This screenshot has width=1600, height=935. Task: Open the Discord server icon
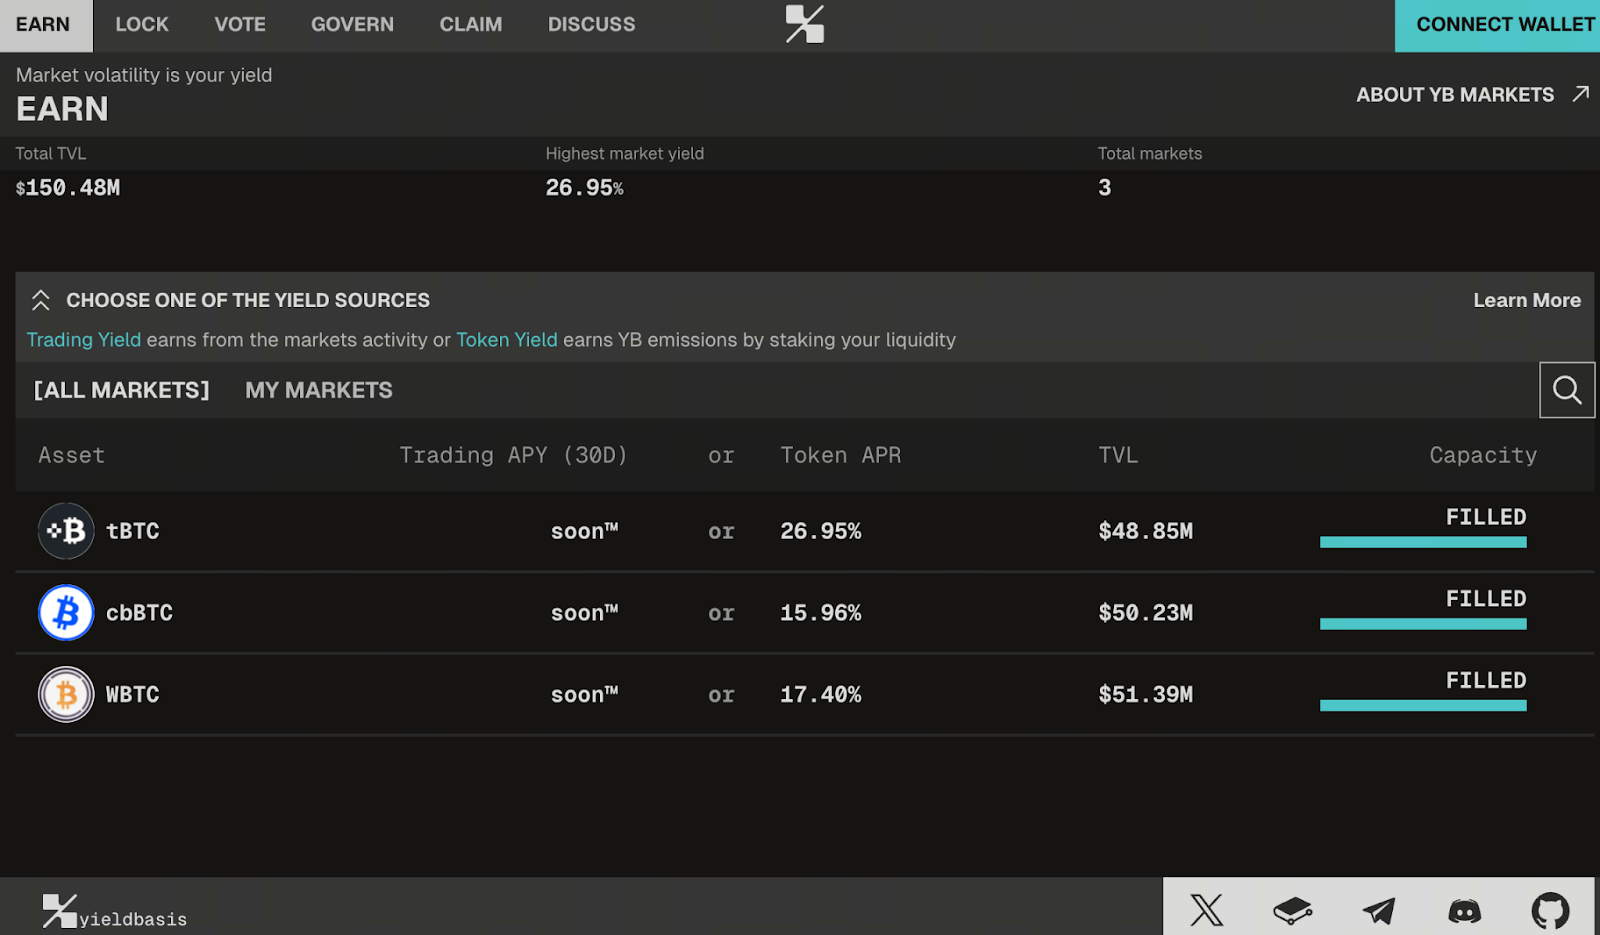click(x=1465, y=910)
